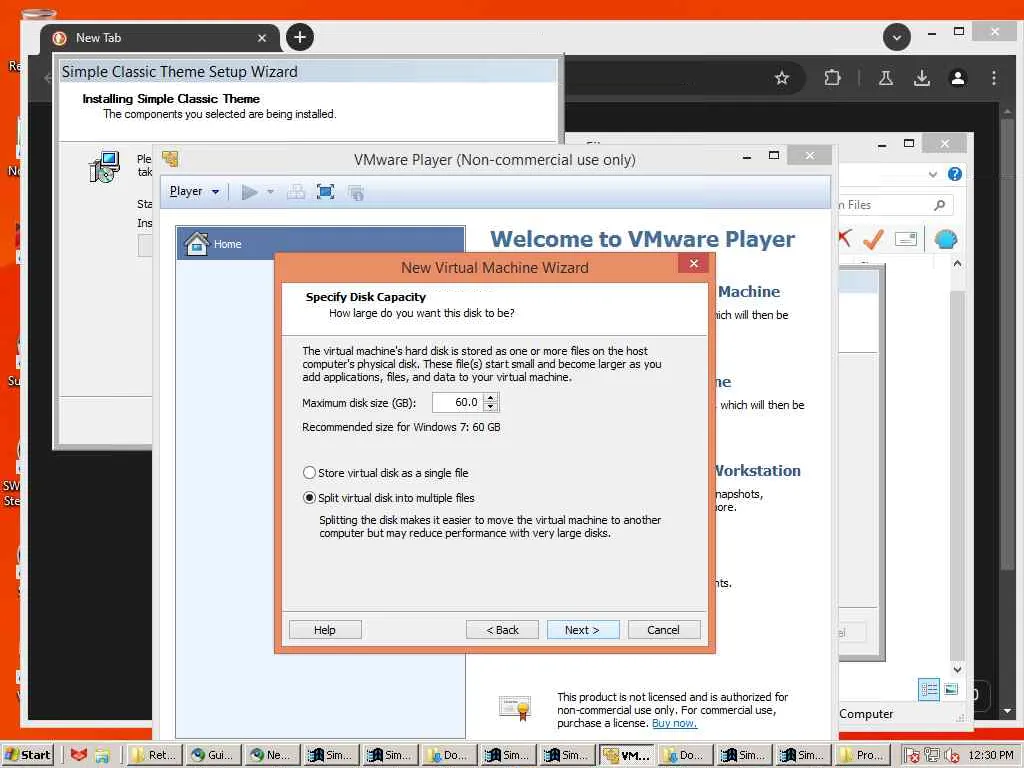Open the browser extensions puzzle icon

(832, 78)
